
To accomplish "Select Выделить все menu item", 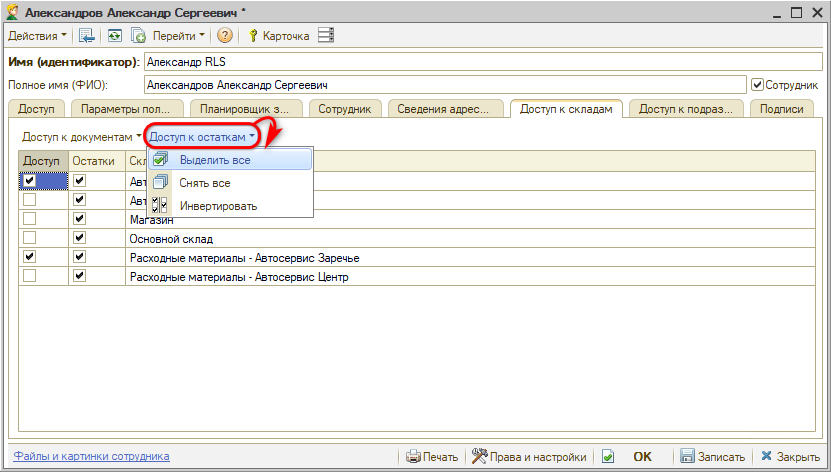I will pyautogui.click(x=214, y=160).
